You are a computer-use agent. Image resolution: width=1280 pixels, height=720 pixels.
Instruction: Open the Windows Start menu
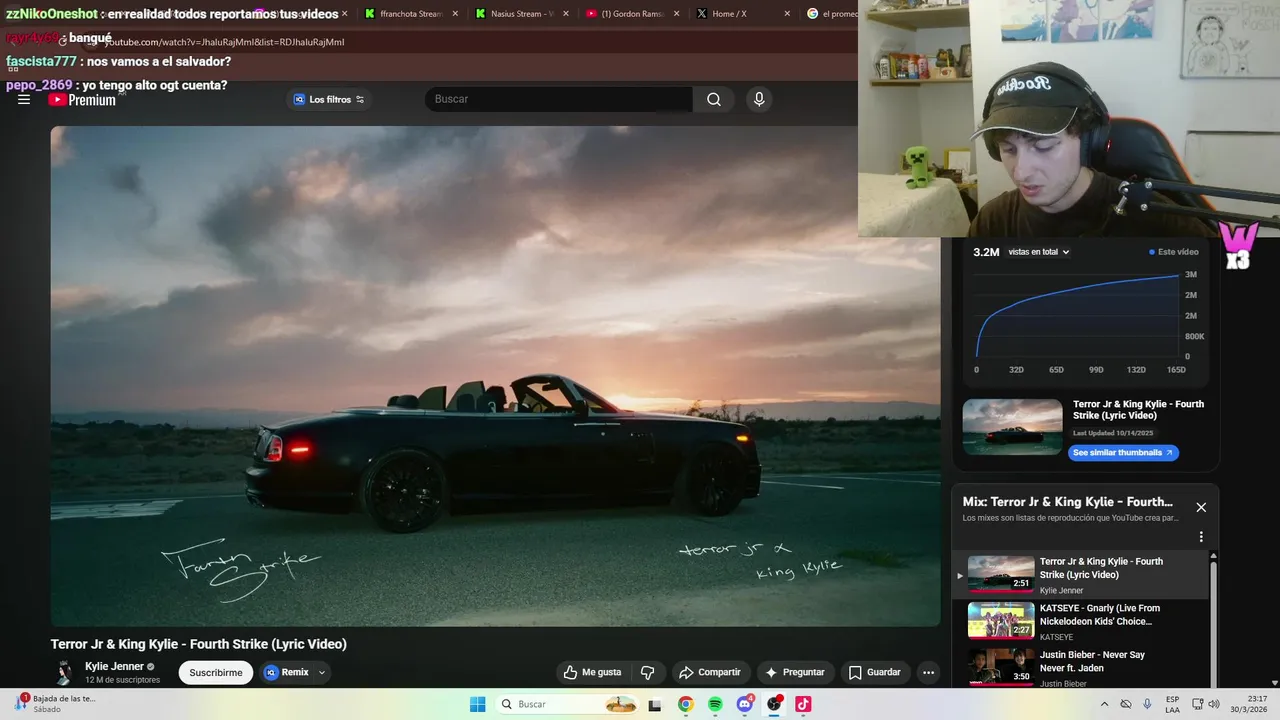point(477,704)
